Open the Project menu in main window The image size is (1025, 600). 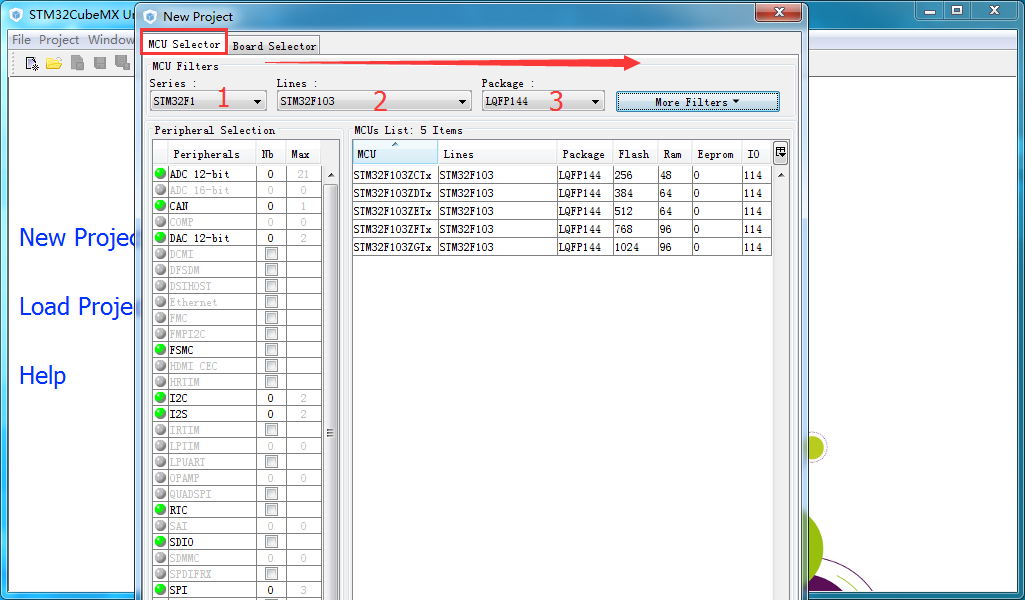(59, 40)
